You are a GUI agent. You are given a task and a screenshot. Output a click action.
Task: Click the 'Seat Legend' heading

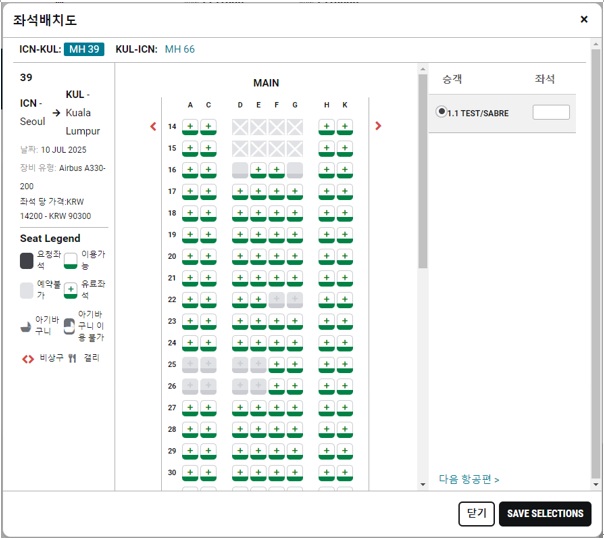pos(50,238)
